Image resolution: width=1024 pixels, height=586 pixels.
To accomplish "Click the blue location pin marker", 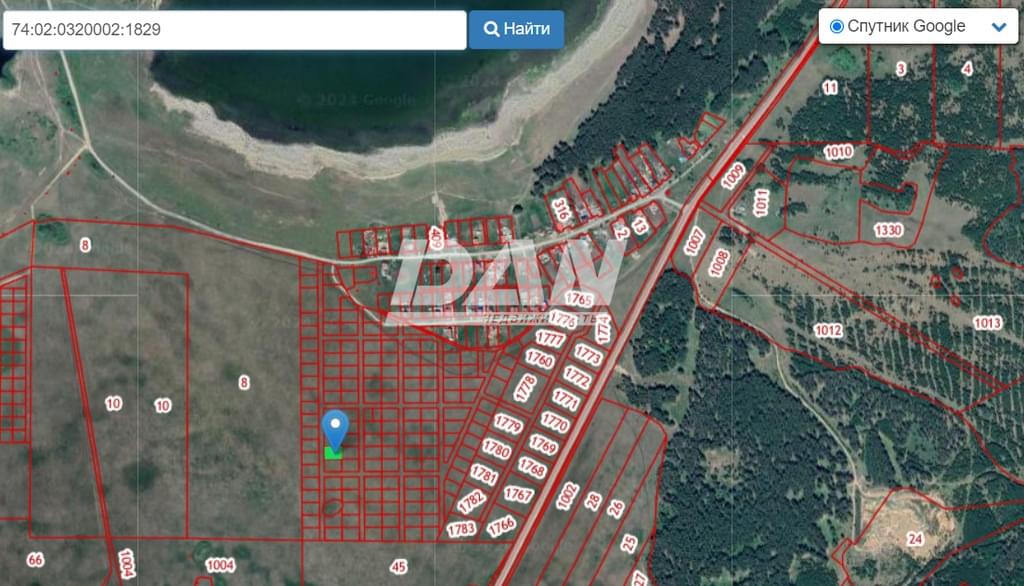I will (335, 429).
